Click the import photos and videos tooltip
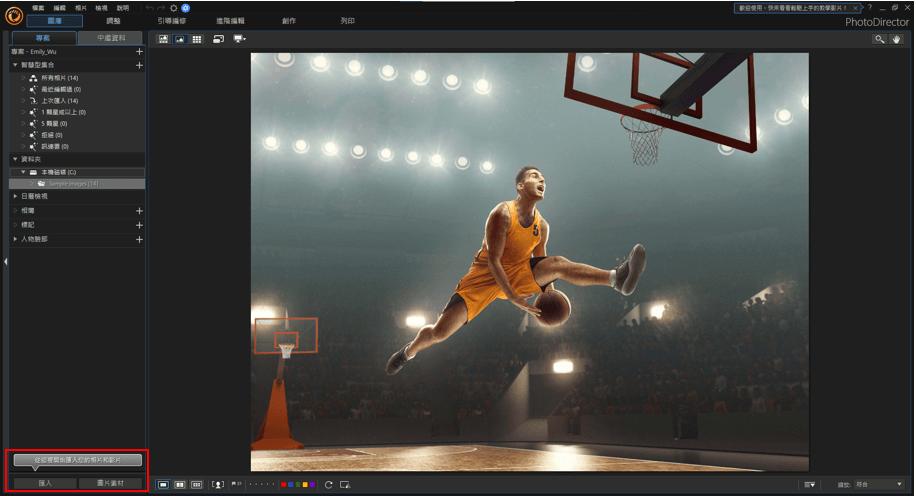Viewport: 916px width, 496px height. (78, 460)
